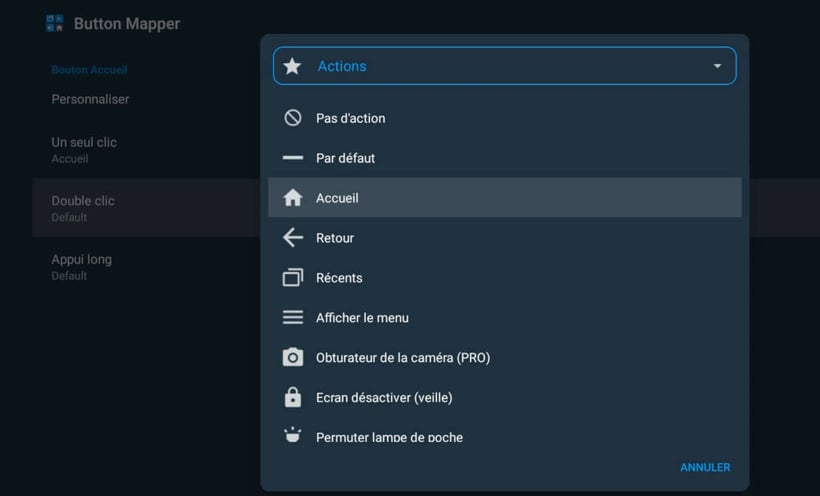
Task: Click the no-action prohibited circle icon
Action: coord(293,118)
